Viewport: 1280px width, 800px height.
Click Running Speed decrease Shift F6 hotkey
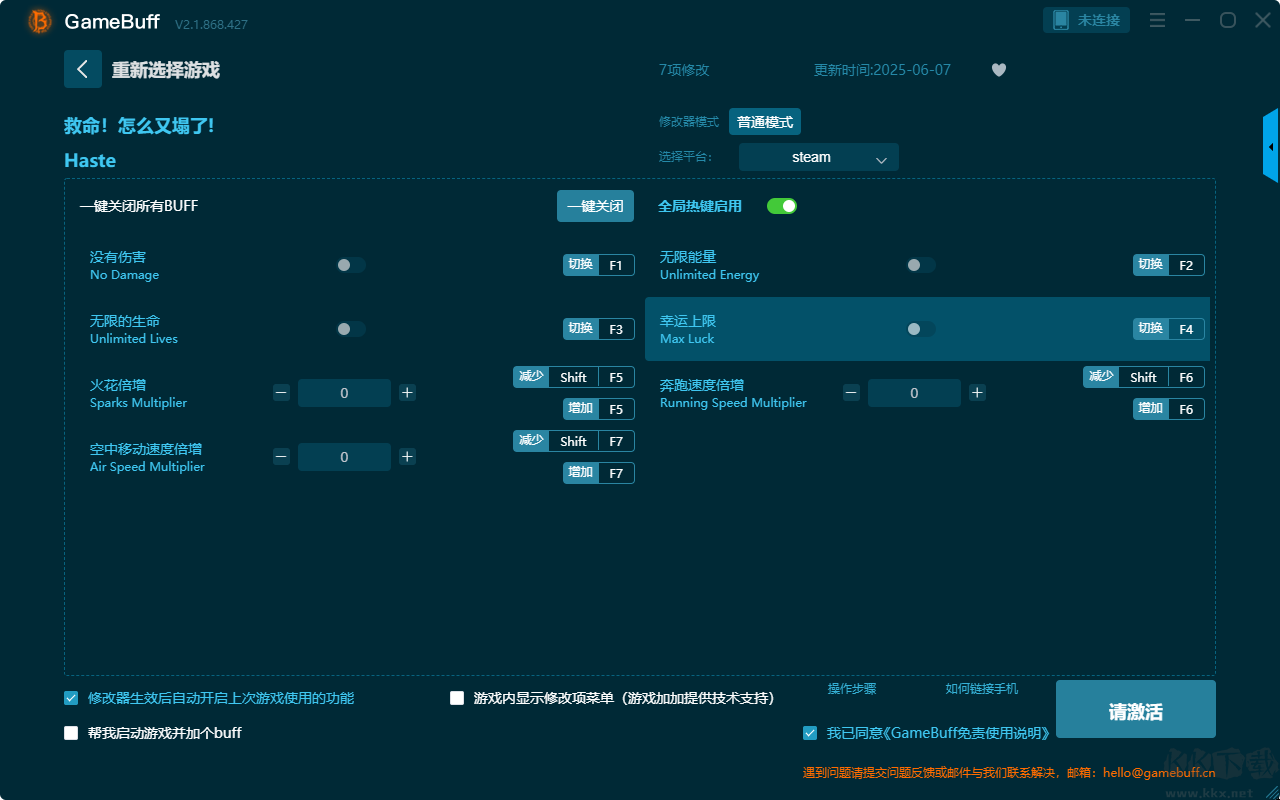[x=1144, y=377]
